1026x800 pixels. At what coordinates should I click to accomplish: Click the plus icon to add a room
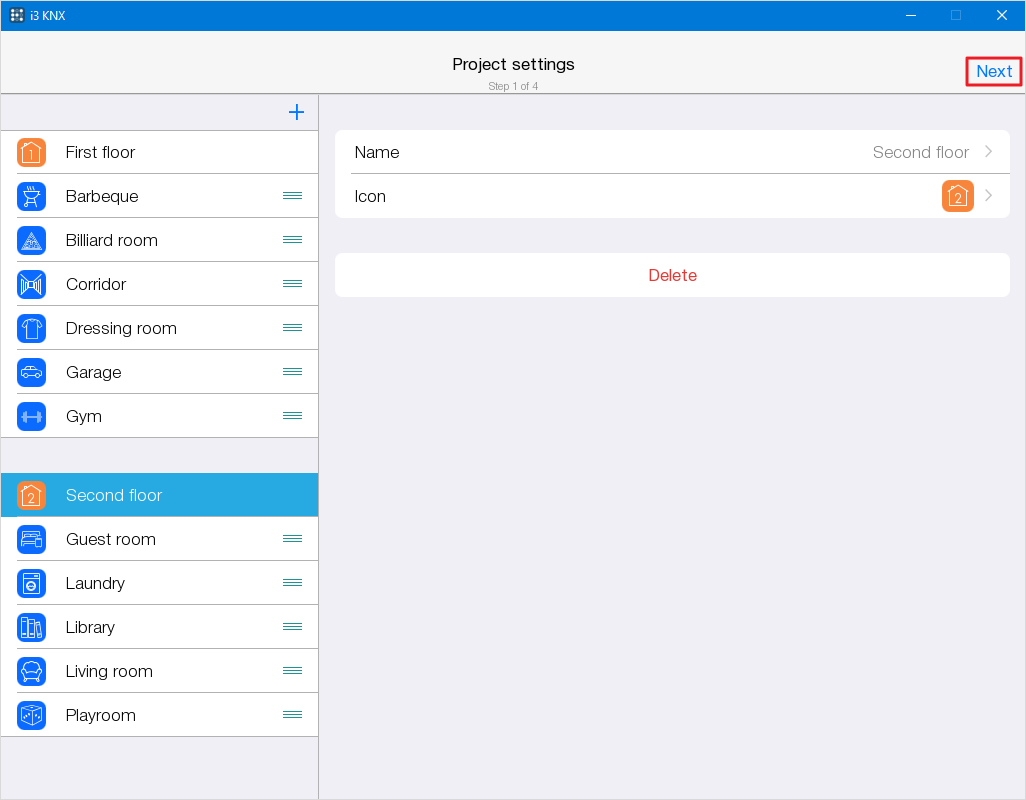click(x=296, y=112)
